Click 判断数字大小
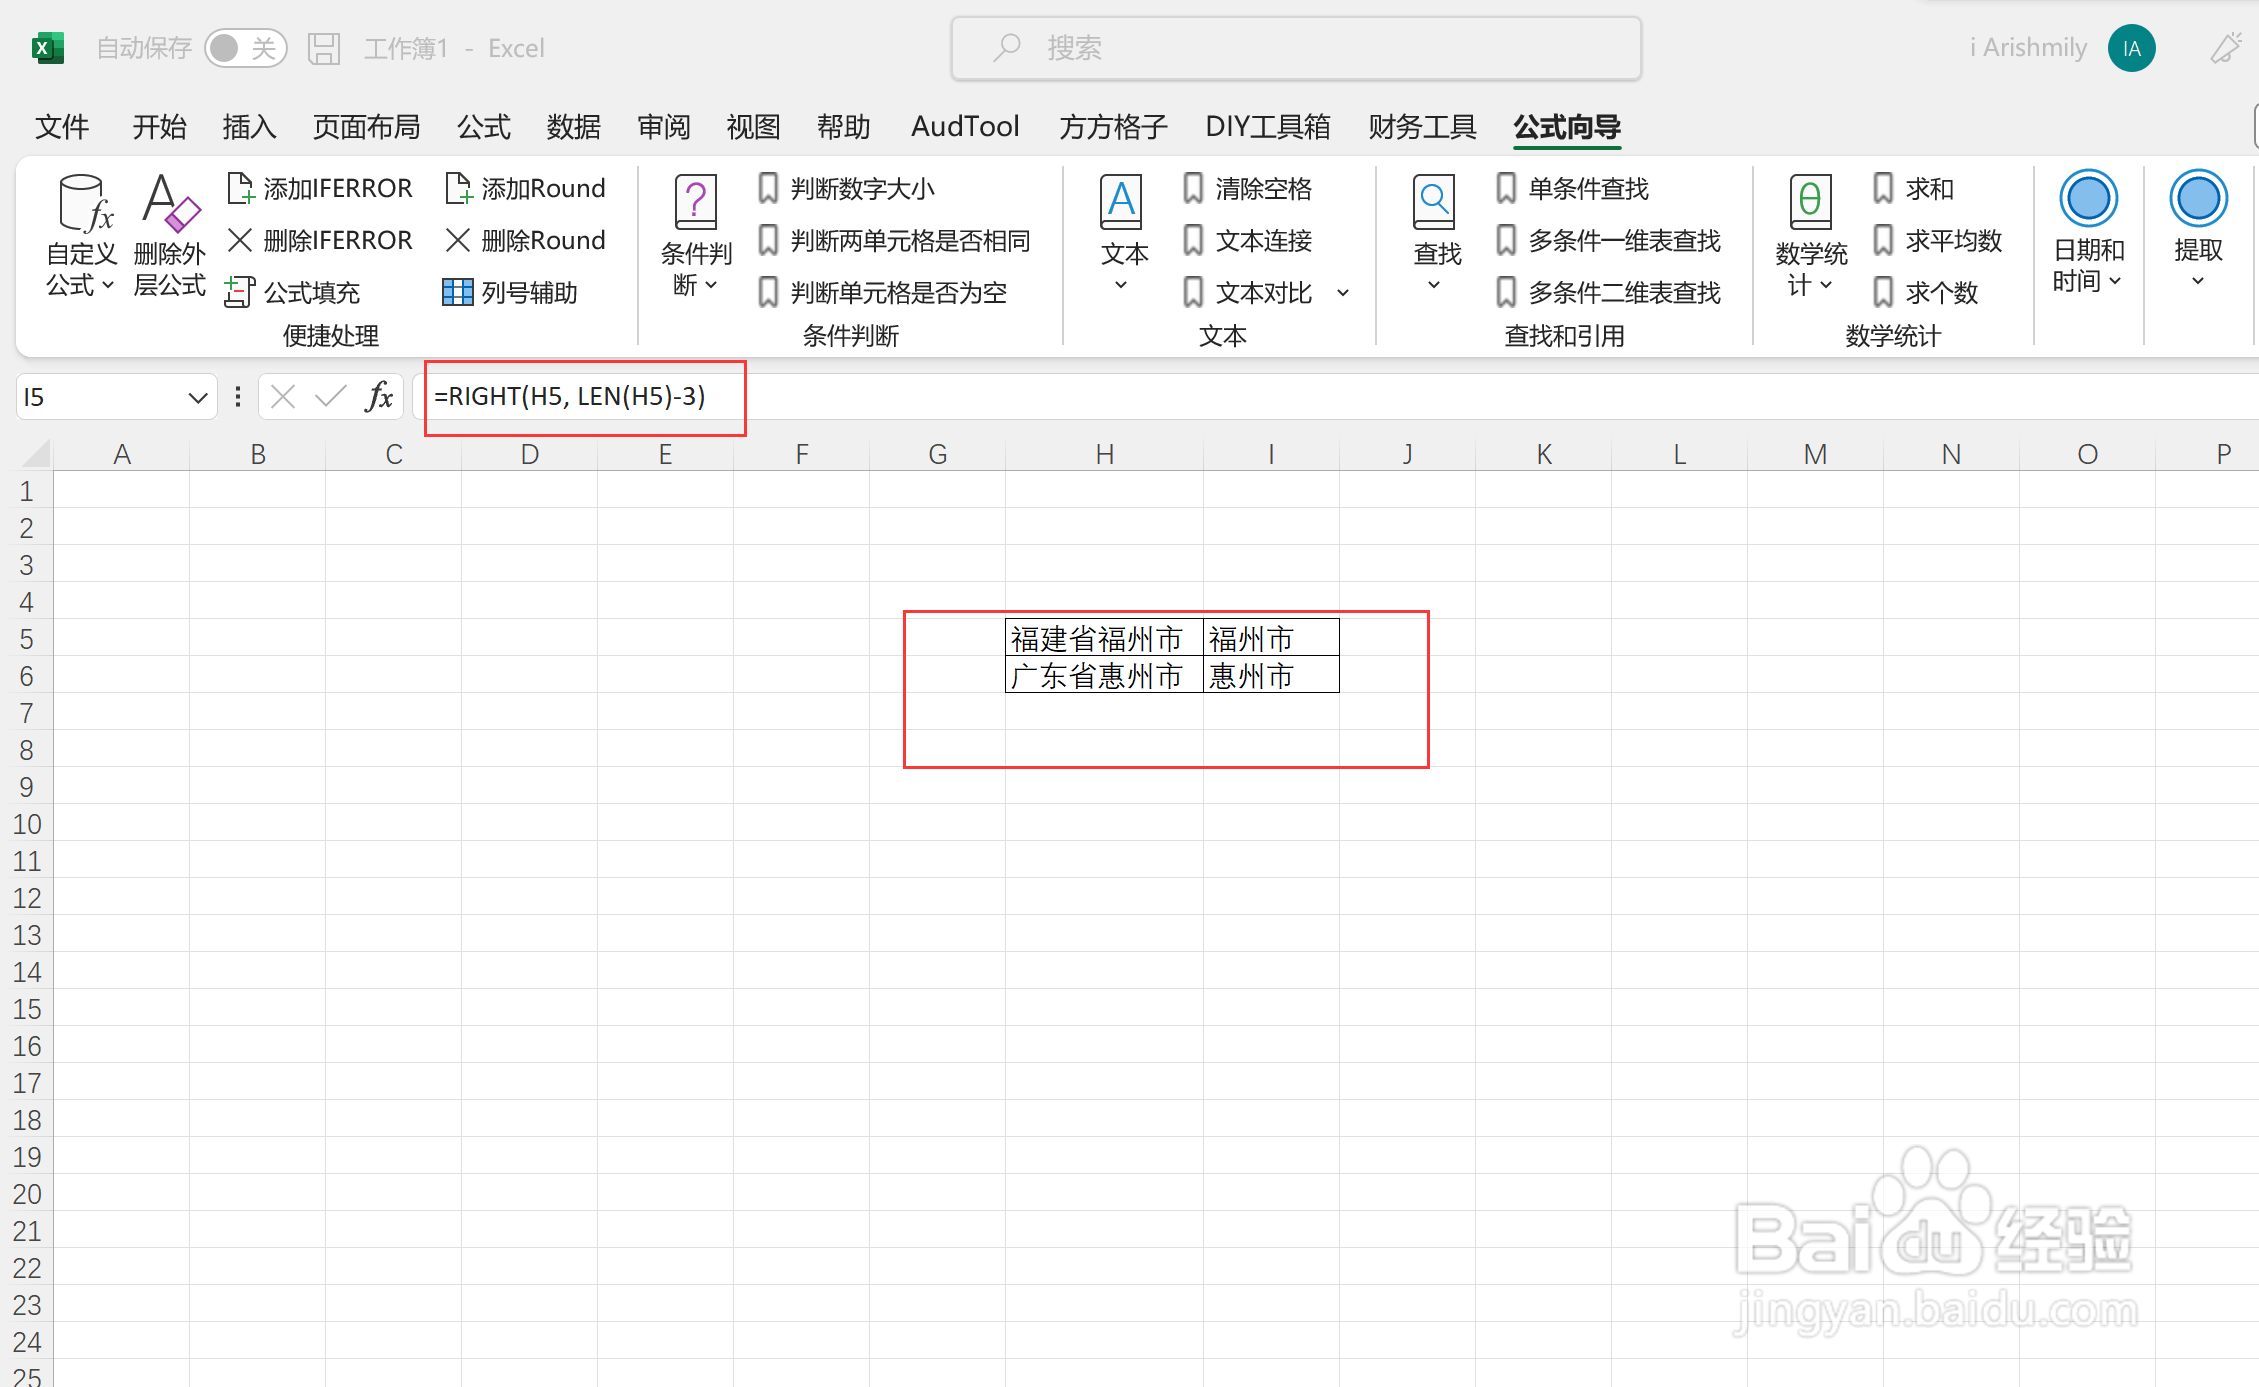Viewport: 2259px width, 1387px height. 846,188
